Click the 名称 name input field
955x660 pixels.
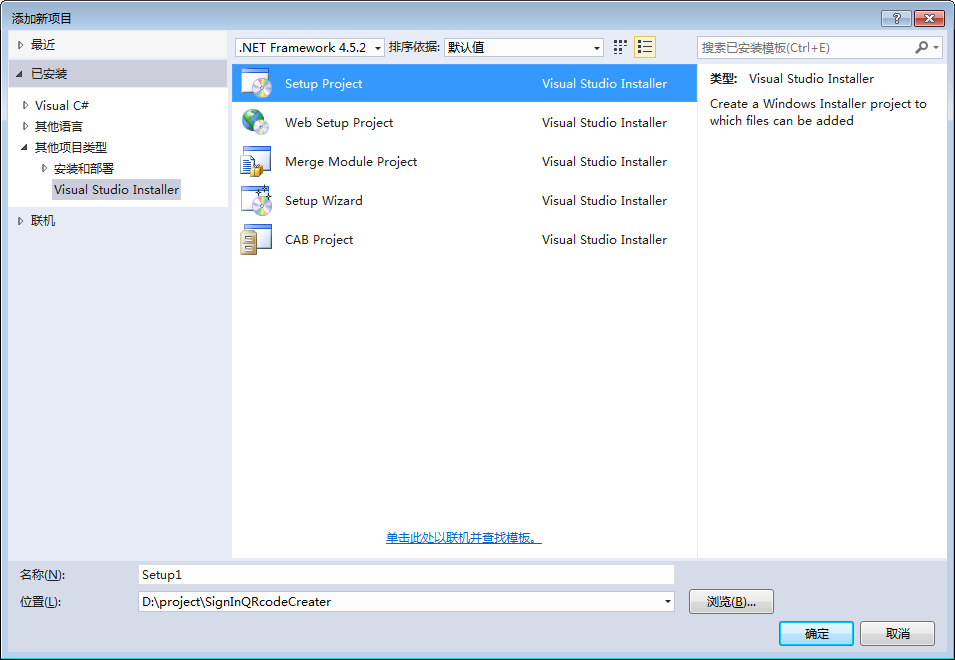point(406,575)
